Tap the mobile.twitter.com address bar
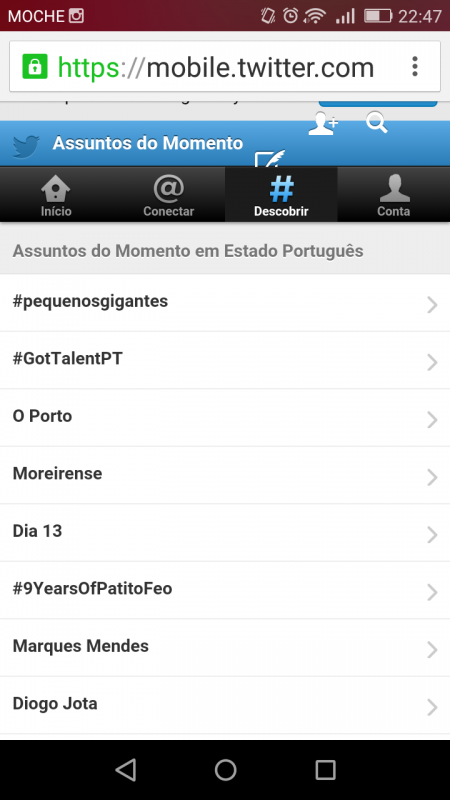The height and width of the screenshot is (800, 450). pos(225,66)
